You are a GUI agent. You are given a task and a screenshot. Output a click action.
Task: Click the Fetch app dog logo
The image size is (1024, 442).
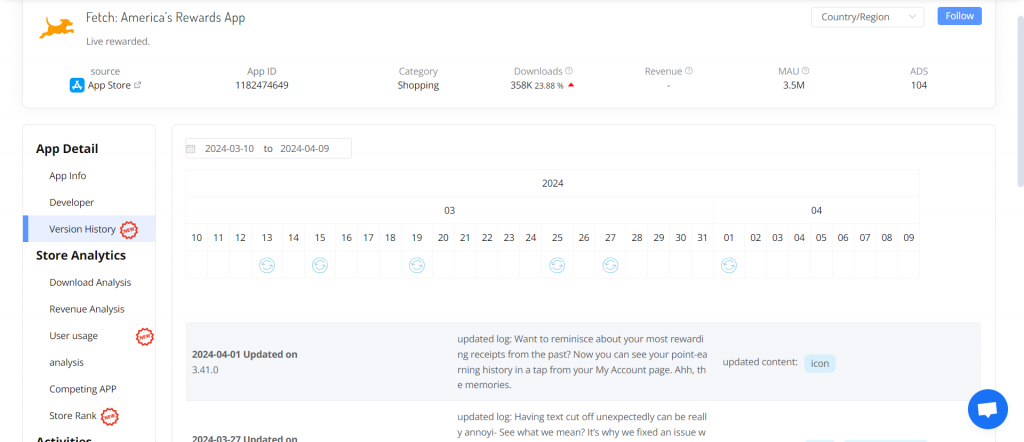click(x=56, y=27)
